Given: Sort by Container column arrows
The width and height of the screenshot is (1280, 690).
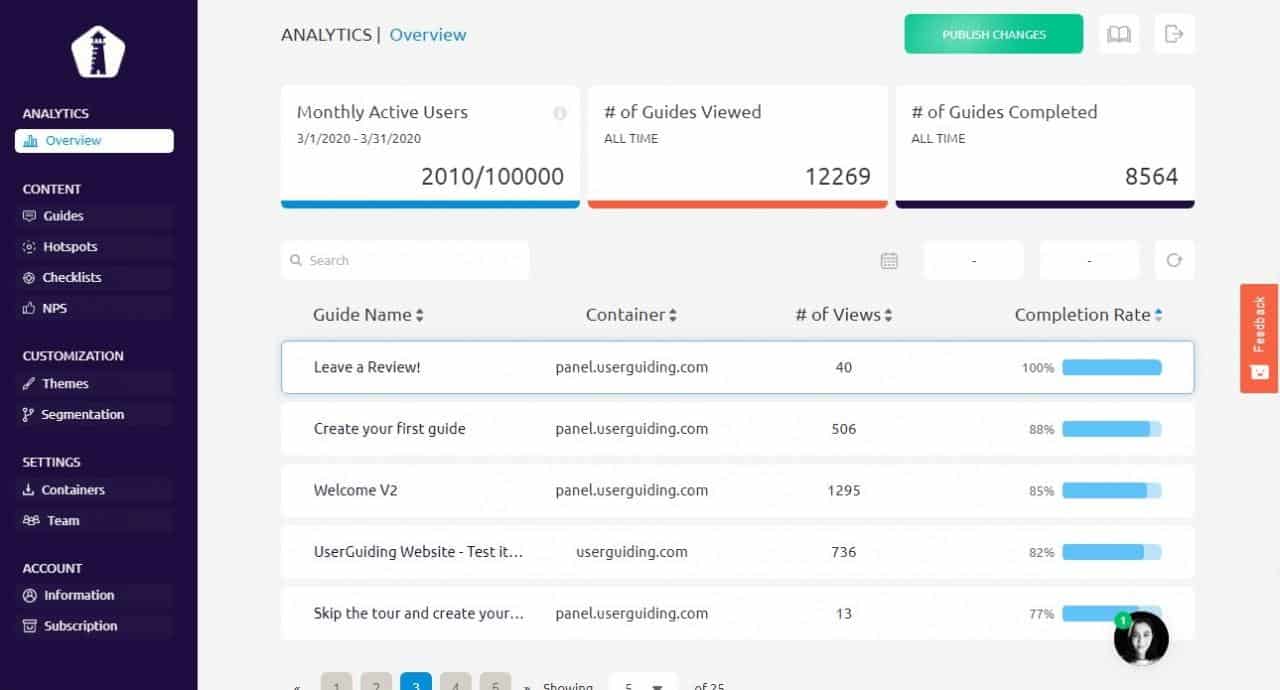Looking at the screenshot, I should (x=673, y=315).
